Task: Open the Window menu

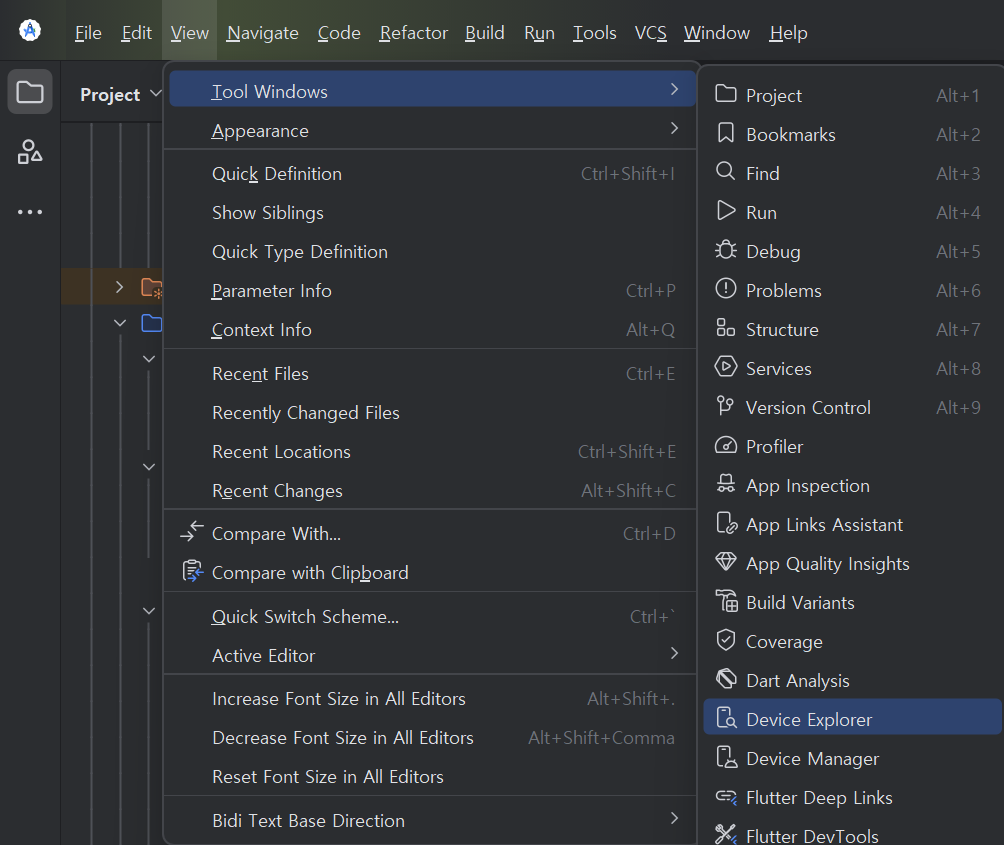Action: pos(717,33)
